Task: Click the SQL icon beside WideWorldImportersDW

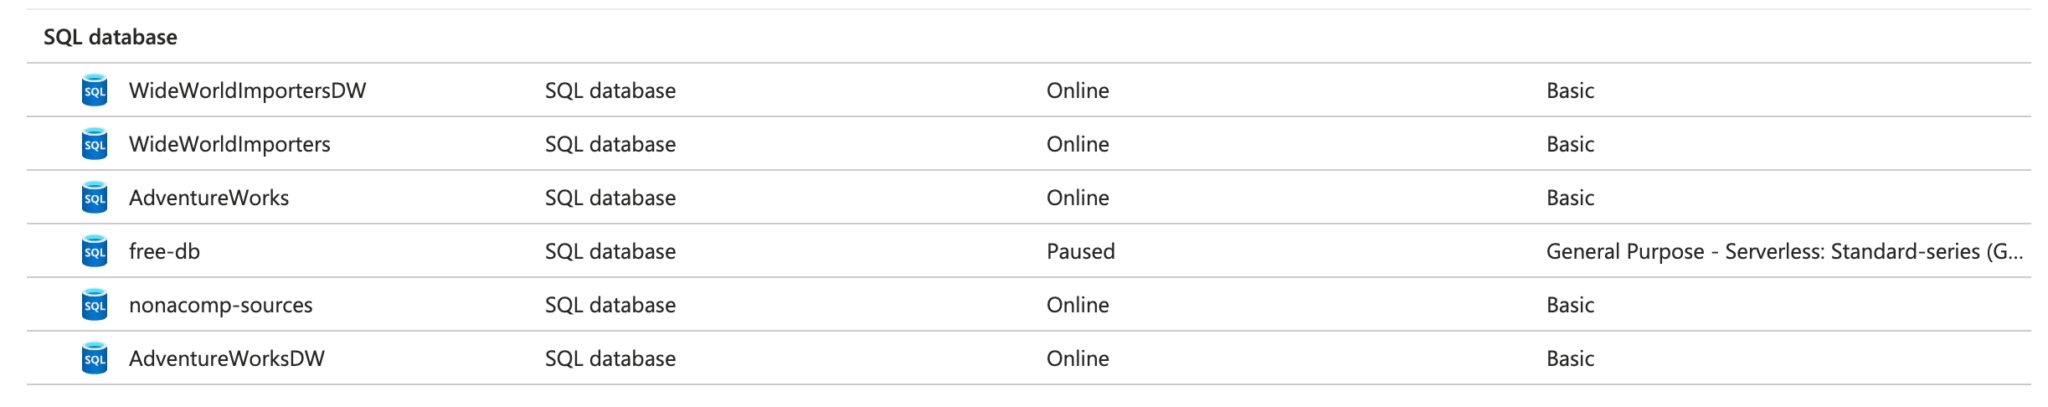Action: pyautogui.click(x=94, y=91)
